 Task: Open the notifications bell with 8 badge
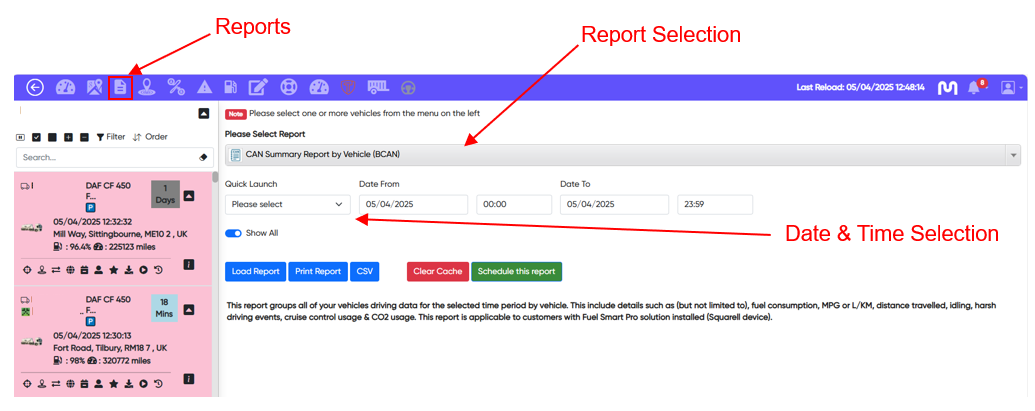tap(975, 88)
